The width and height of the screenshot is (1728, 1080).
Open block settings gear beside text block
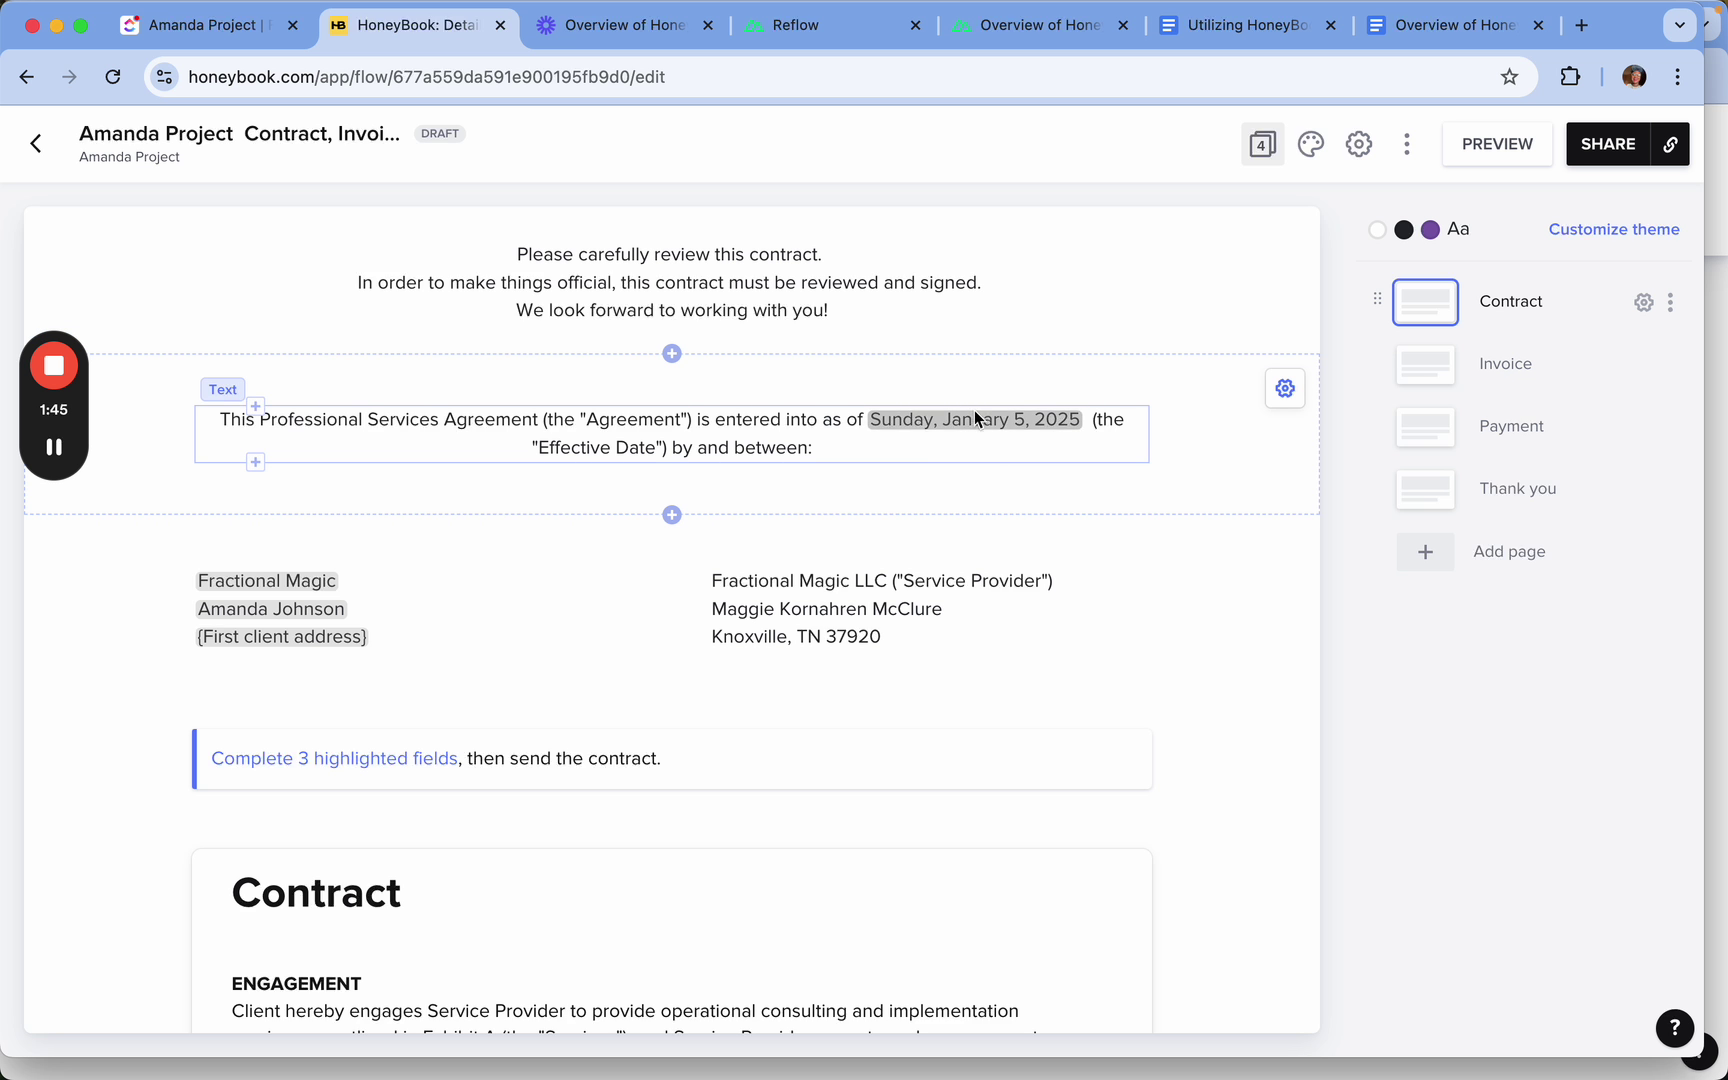(1285, 388)
